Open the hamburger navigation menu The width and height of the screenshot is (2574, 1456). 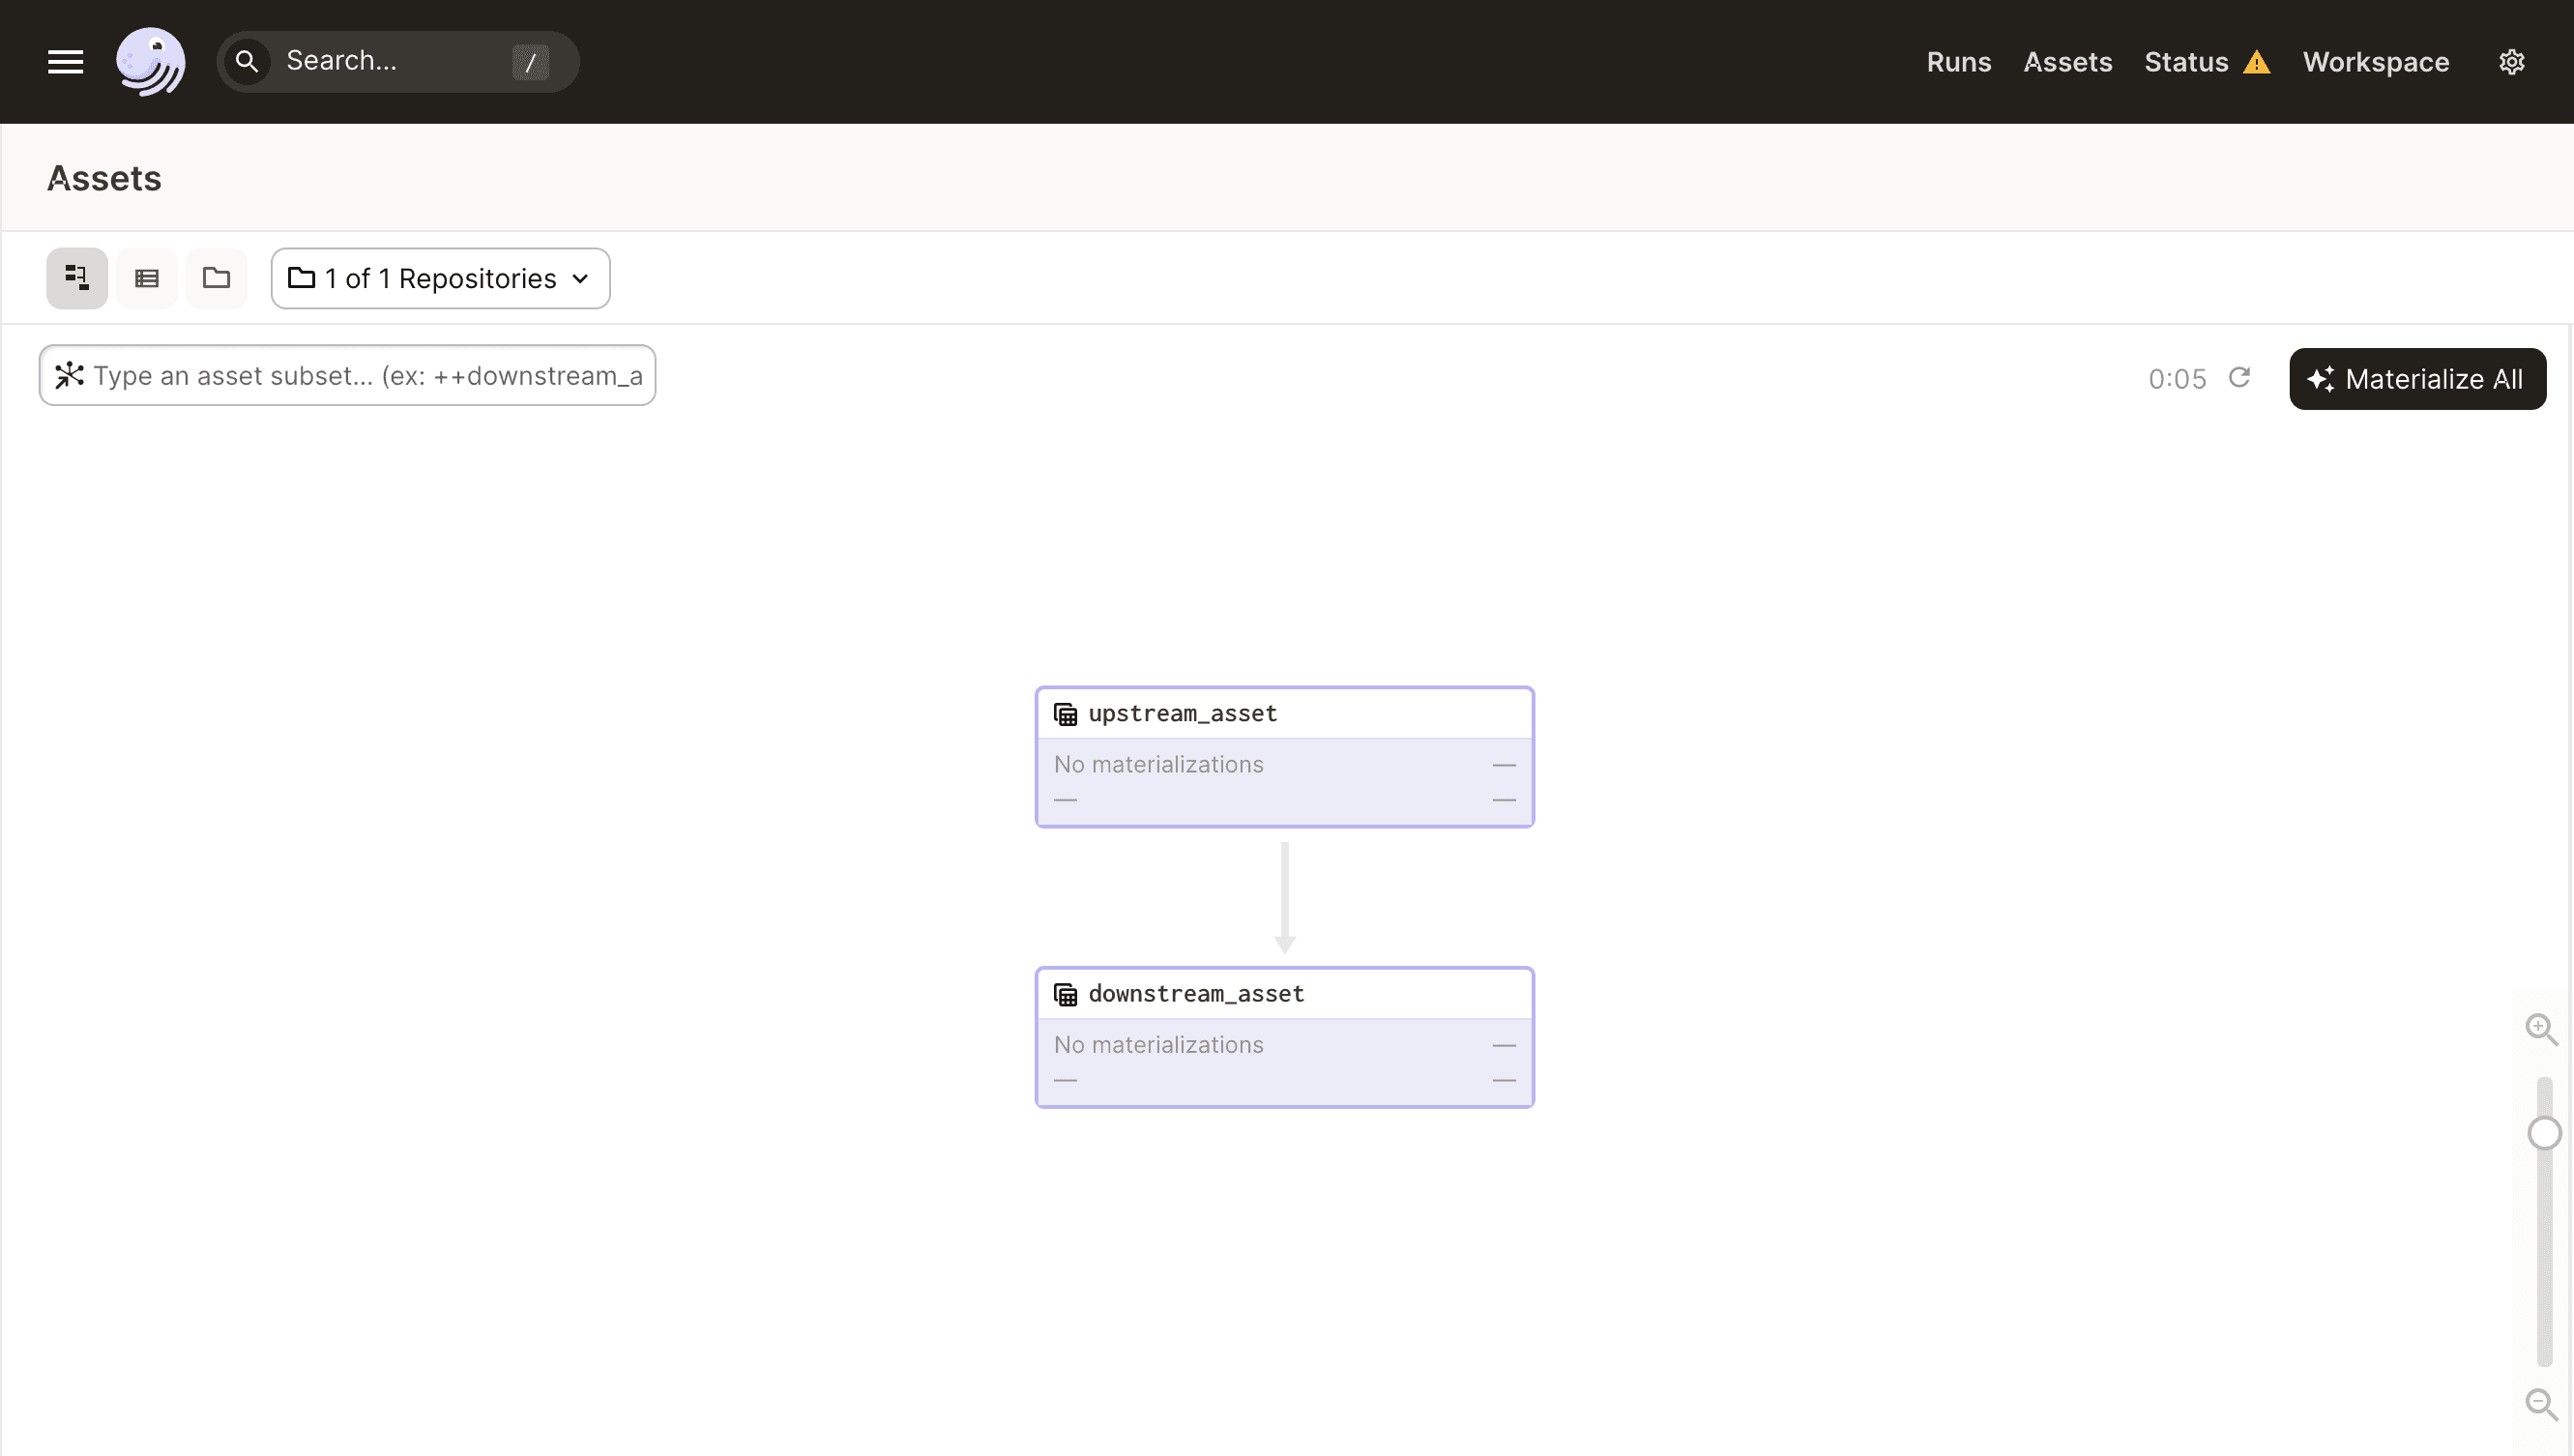click(66, 62)
